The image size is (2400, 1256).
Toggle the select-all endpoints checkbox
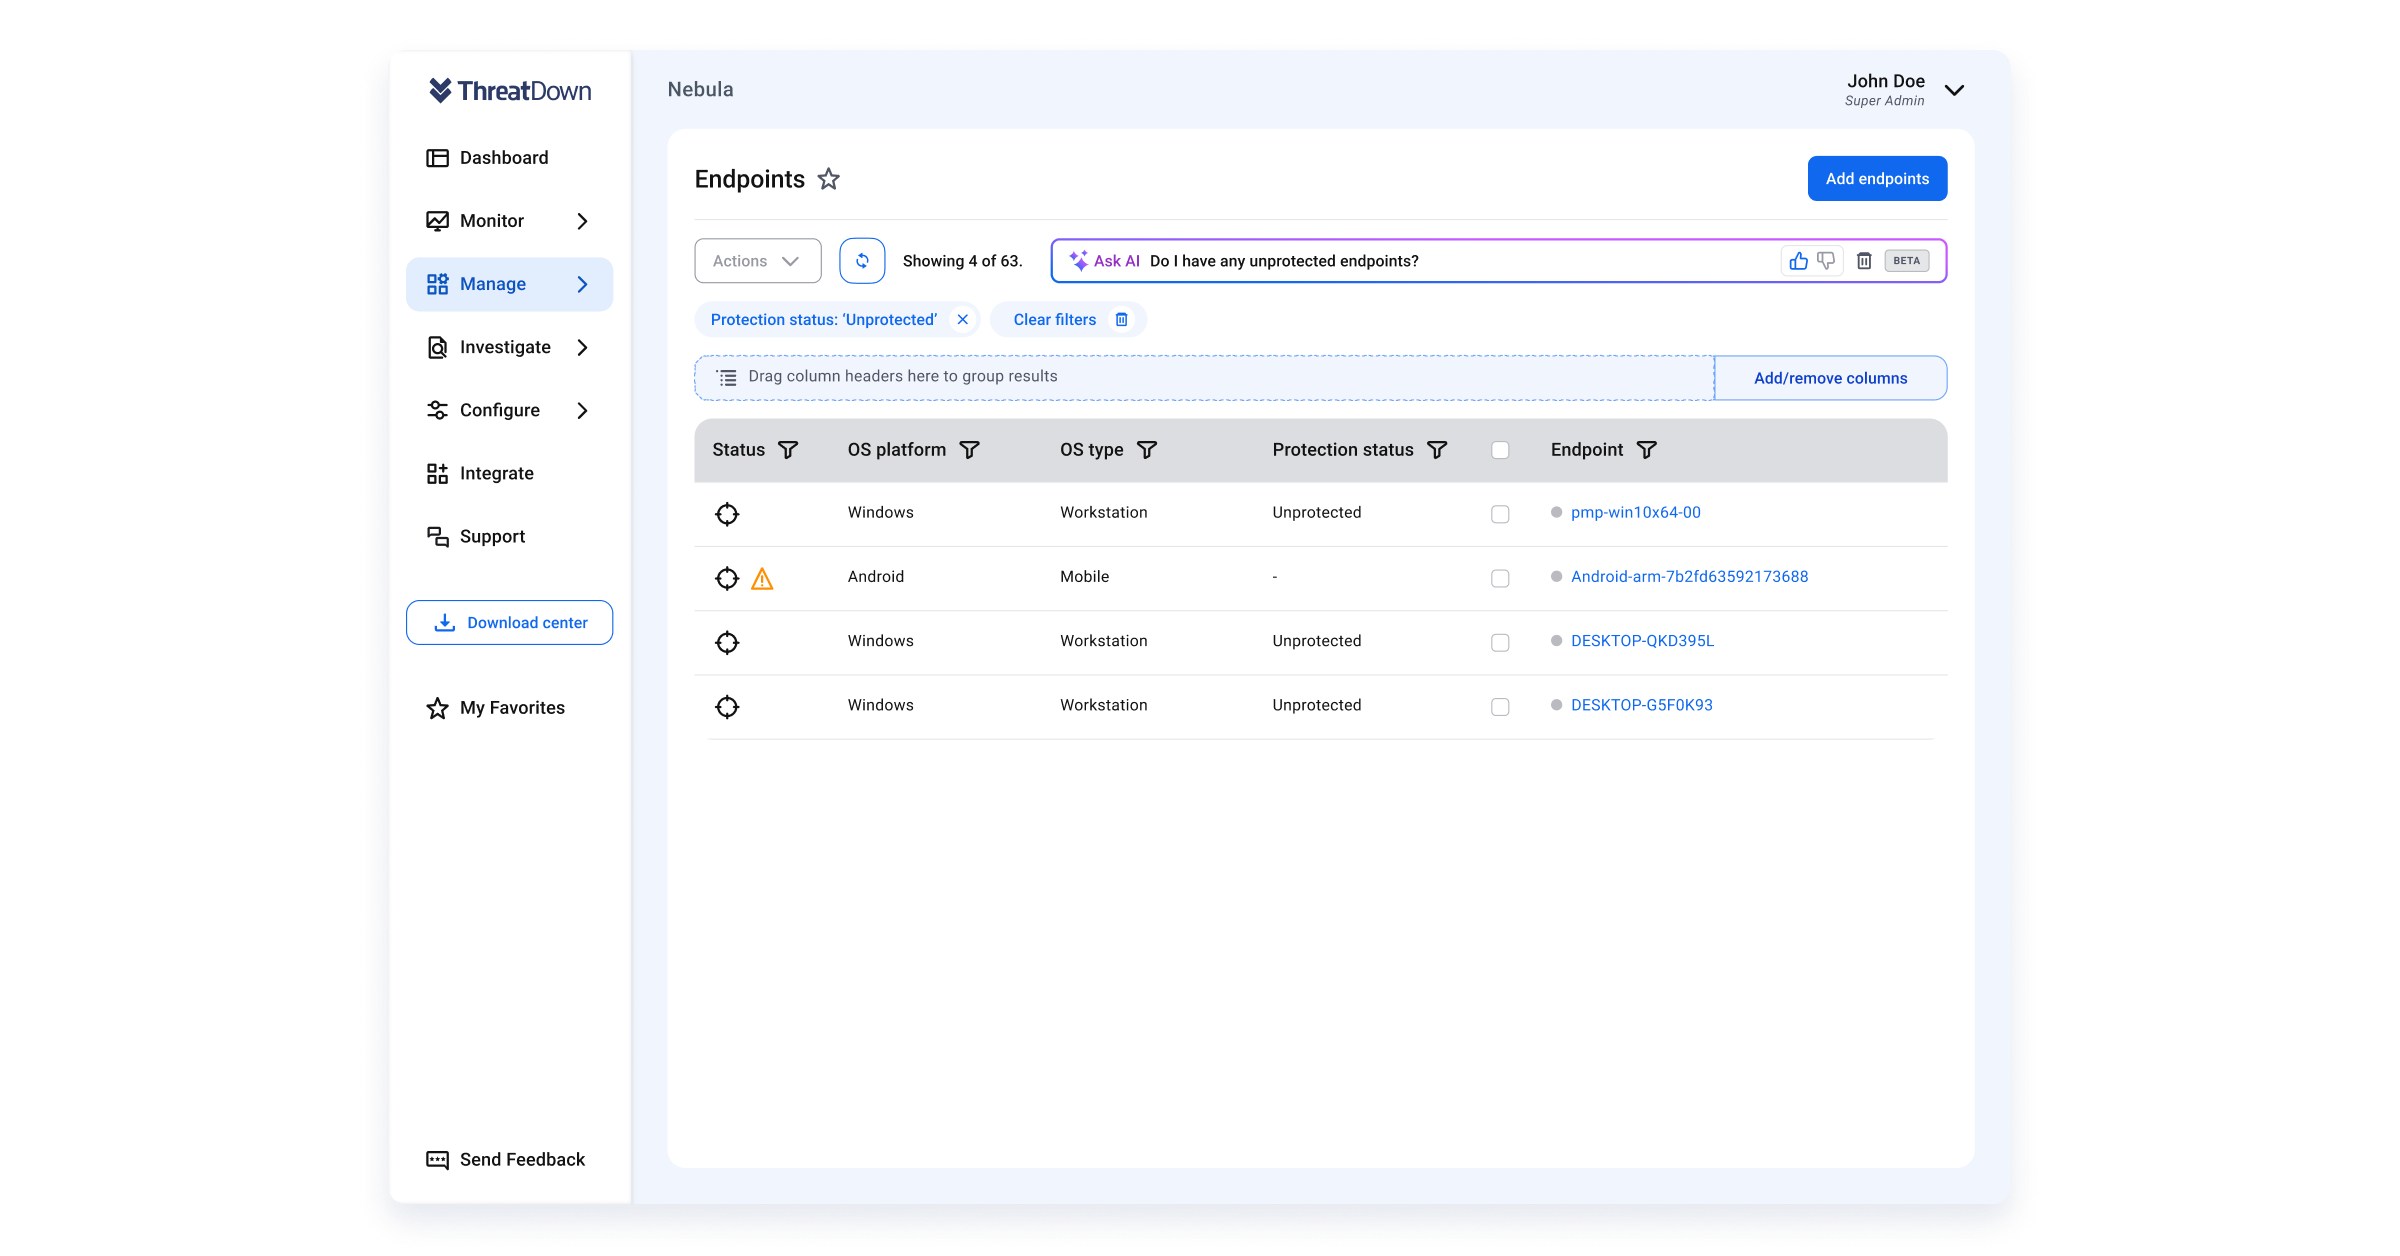coord(1500,450)
